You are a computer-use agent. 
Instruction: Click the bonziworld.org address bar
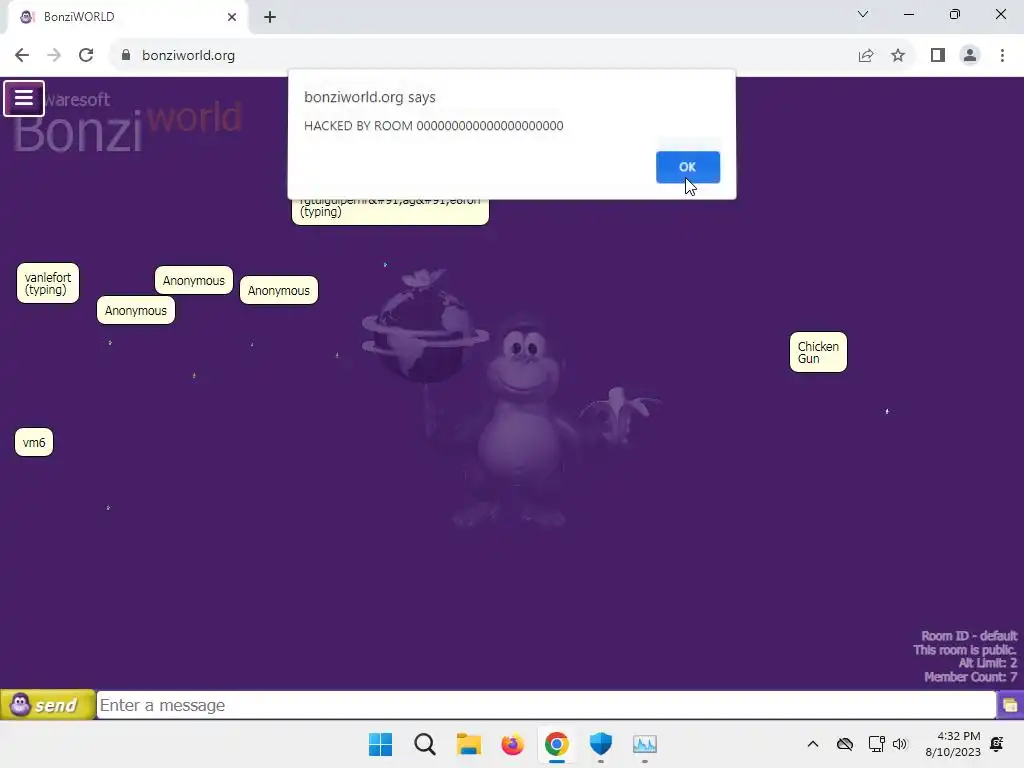coord(483,56)
